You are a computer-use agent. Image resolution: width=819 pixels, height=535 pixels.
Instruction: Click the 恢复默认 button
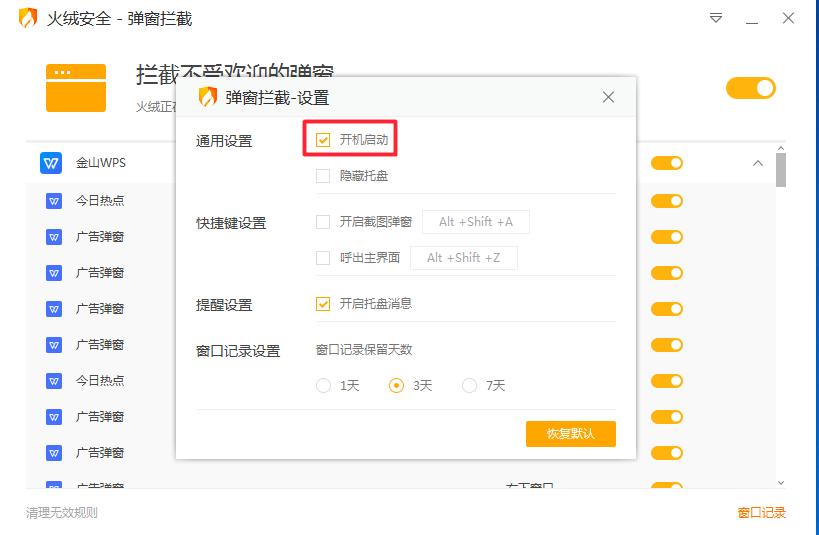[571, 434]
